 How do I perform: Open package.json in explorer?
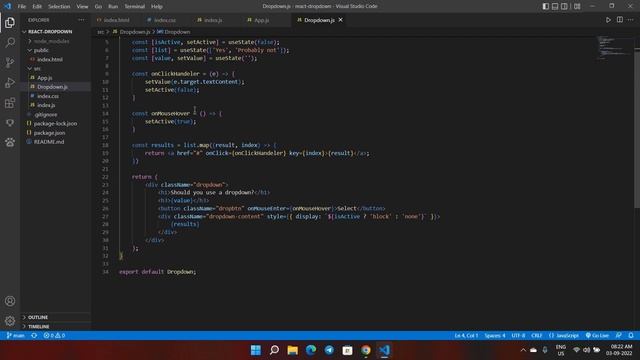[49, 133]
